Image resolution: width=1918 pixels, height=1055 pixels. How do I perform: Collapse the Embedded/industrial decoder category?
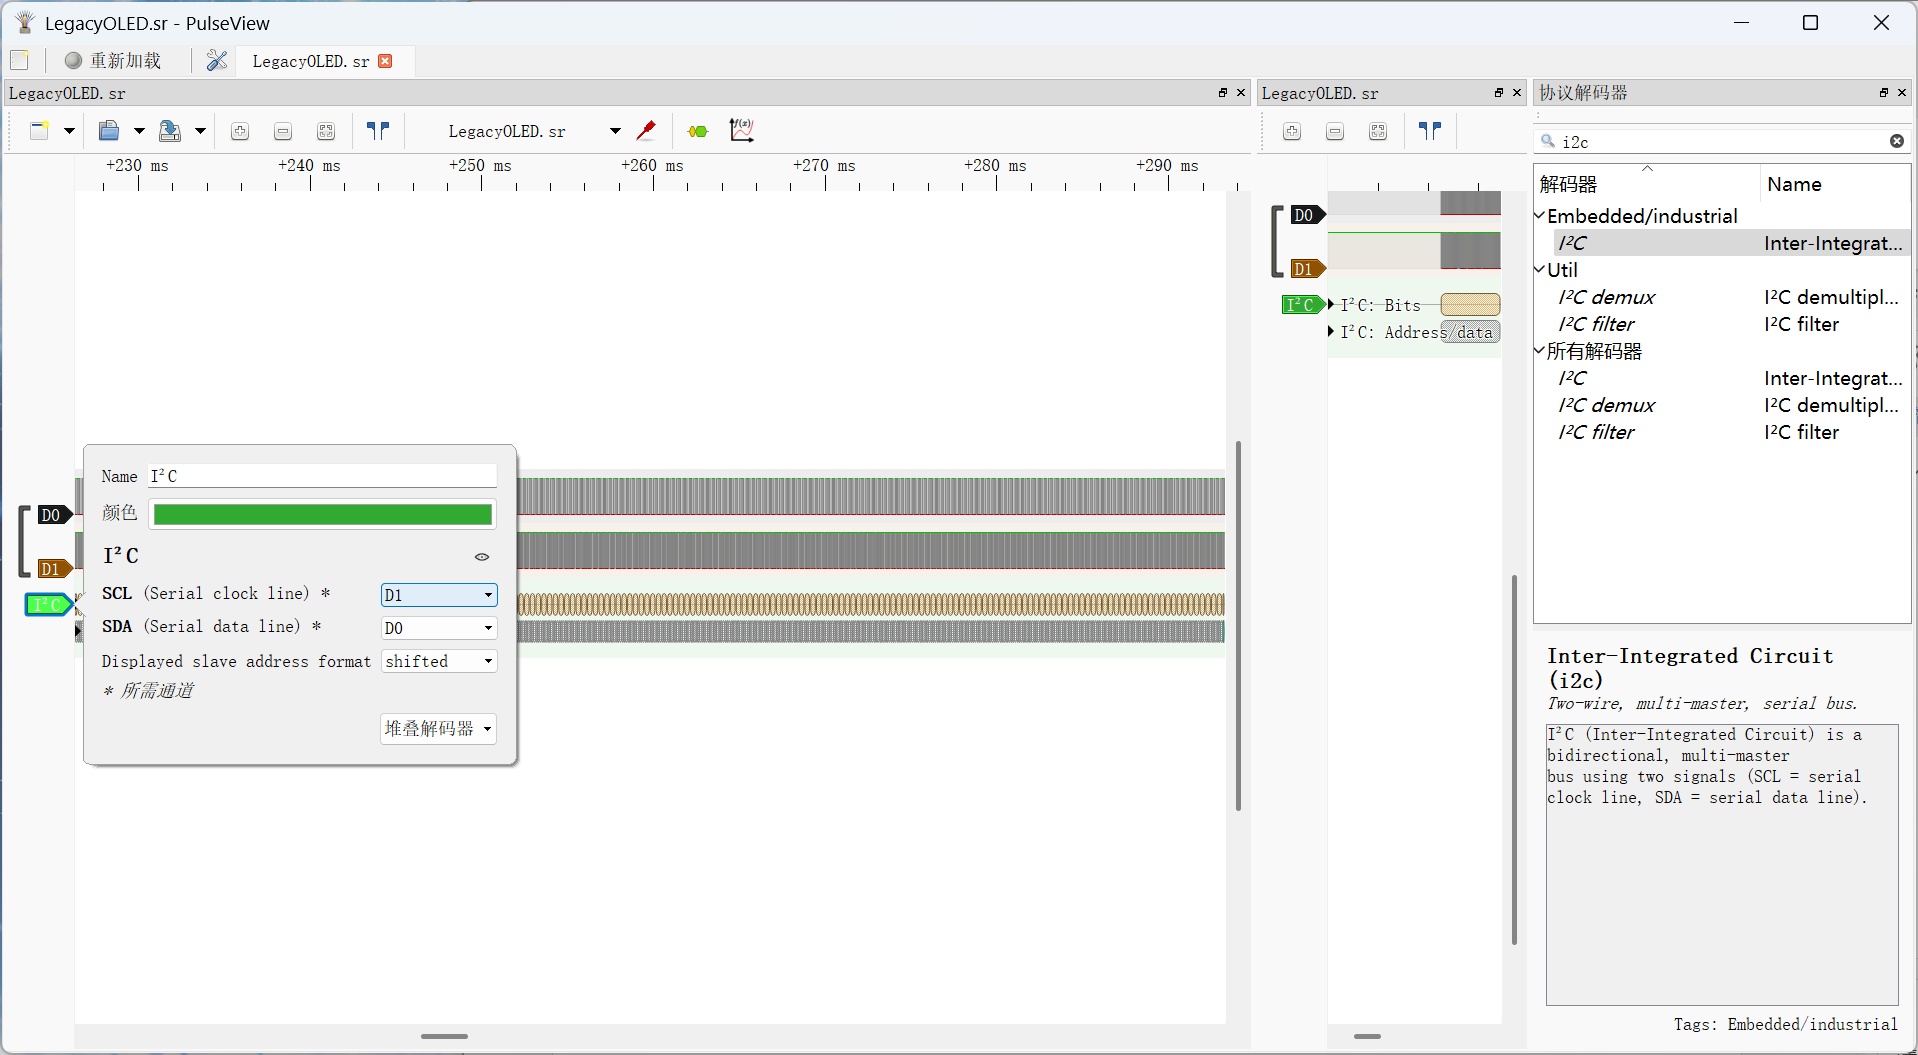[1540, 216]
